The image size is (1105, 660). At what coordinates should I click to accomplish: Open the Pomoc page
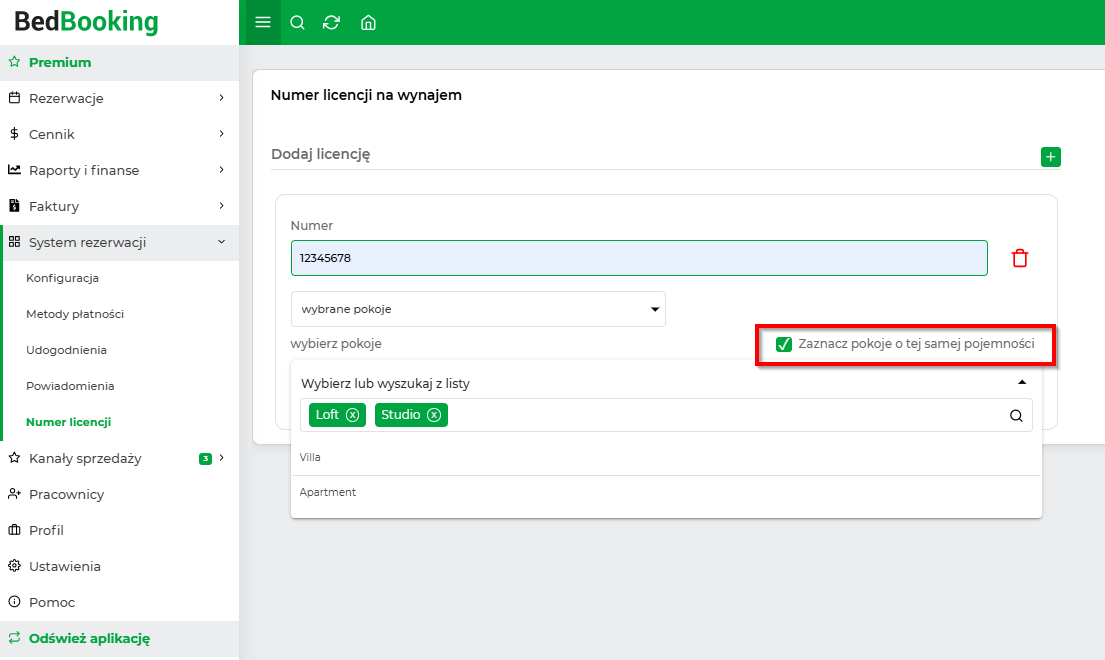point(51,602)
